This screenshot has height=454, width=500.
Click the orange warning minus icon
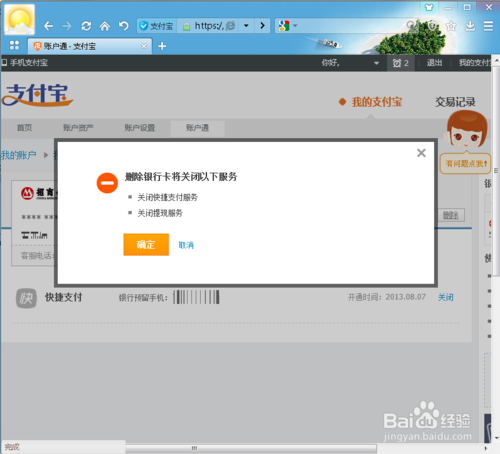coord(107,183)
